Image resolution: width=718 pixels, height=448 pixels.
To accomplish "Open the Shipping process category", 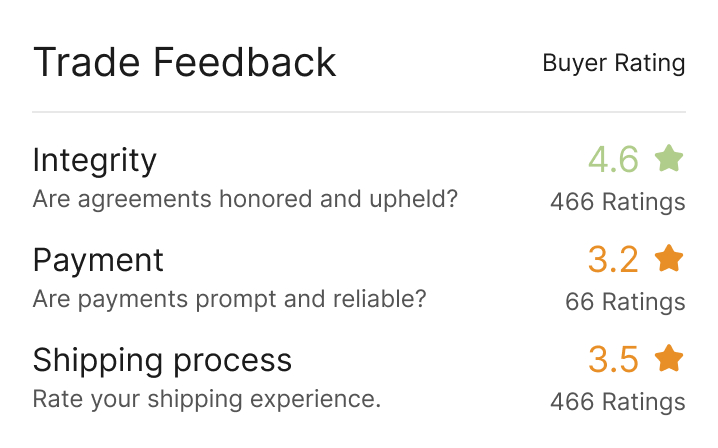I will [162, 360].
